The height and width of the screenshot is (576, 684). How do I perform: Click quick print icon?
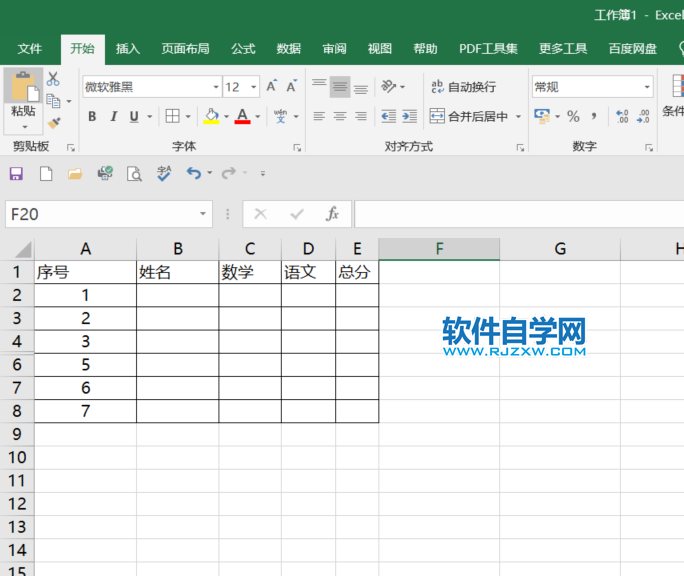point(105,173)
